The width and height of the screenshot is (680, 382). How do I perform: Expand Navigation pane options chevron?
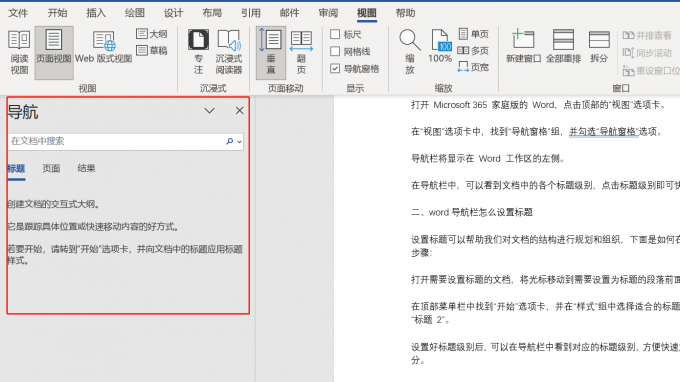click(x=209, y=111)
